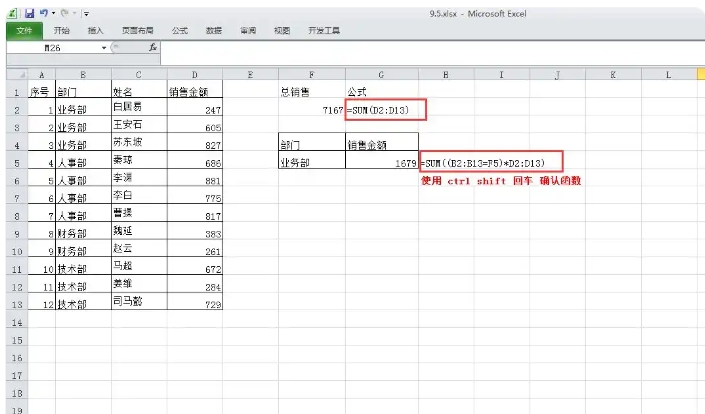This screenshot has width=705, height=414.
Task: Click the sales value 729 cell
Action: click(x=195, y=302)
